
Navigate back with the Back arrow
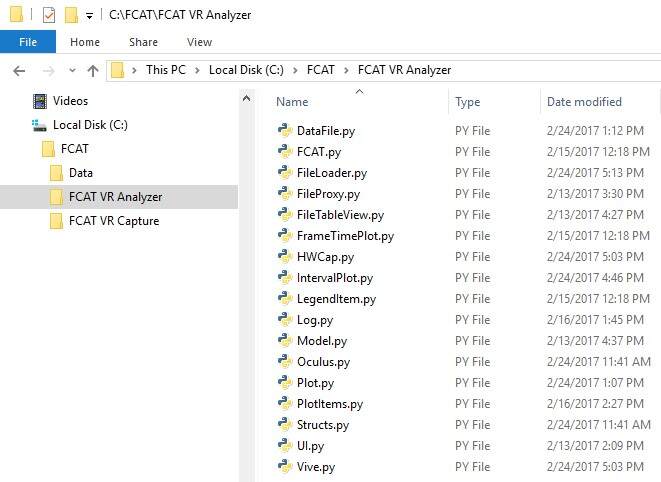[19, 71]
